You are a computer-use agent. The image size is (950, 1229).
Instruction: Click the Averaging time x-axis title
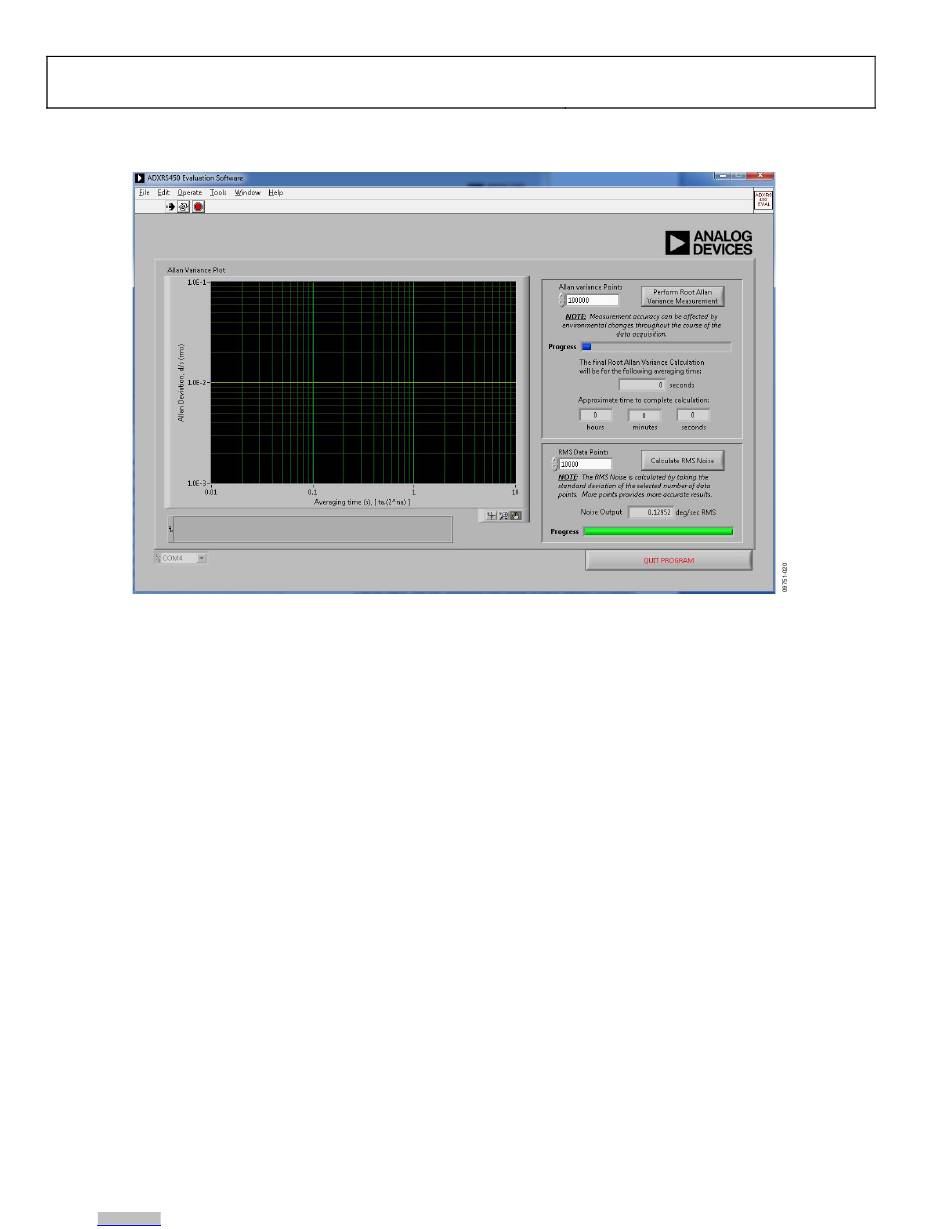(362, 501)
